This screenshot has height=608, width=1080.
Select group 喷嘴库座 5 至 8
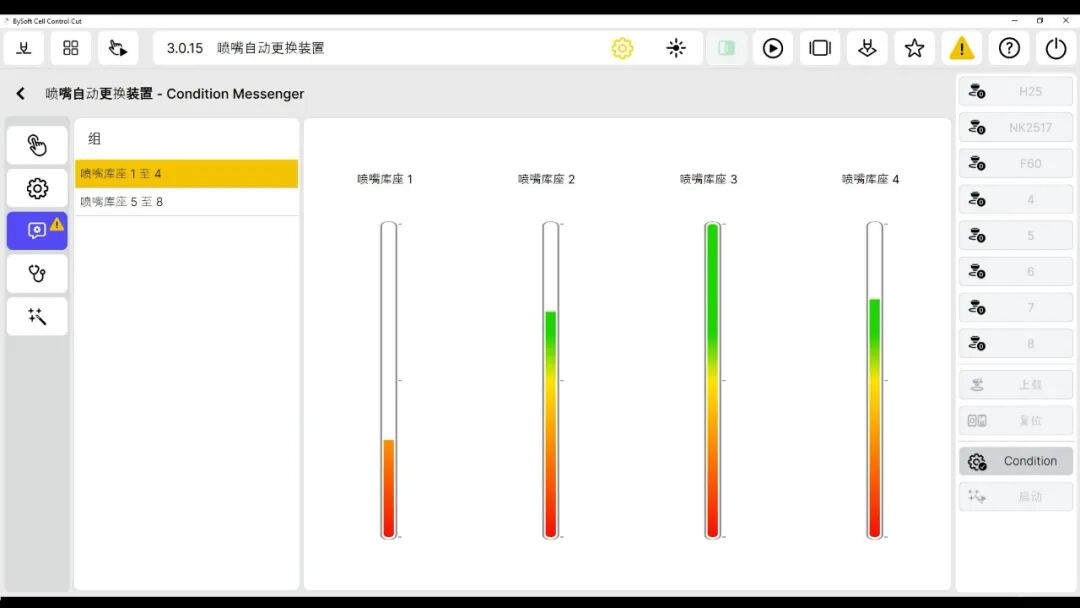[186, 202]
